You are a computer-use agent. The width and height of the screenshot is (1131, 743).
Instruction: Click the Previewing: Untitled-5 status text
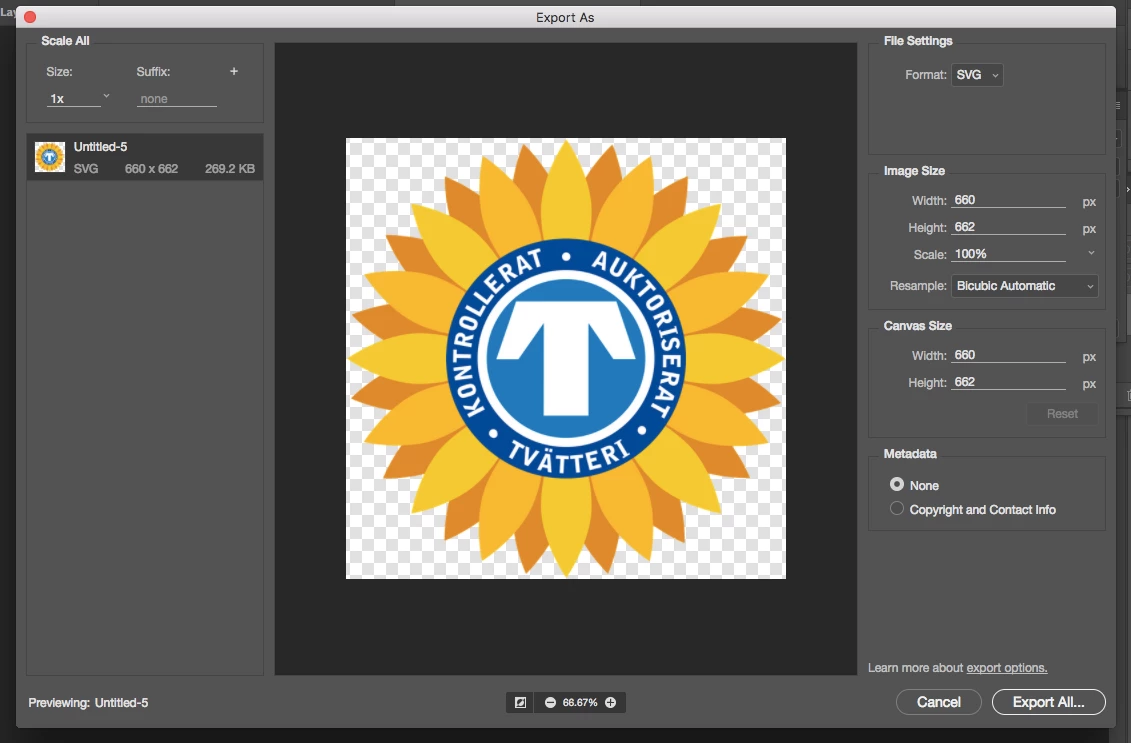point(88,703)
